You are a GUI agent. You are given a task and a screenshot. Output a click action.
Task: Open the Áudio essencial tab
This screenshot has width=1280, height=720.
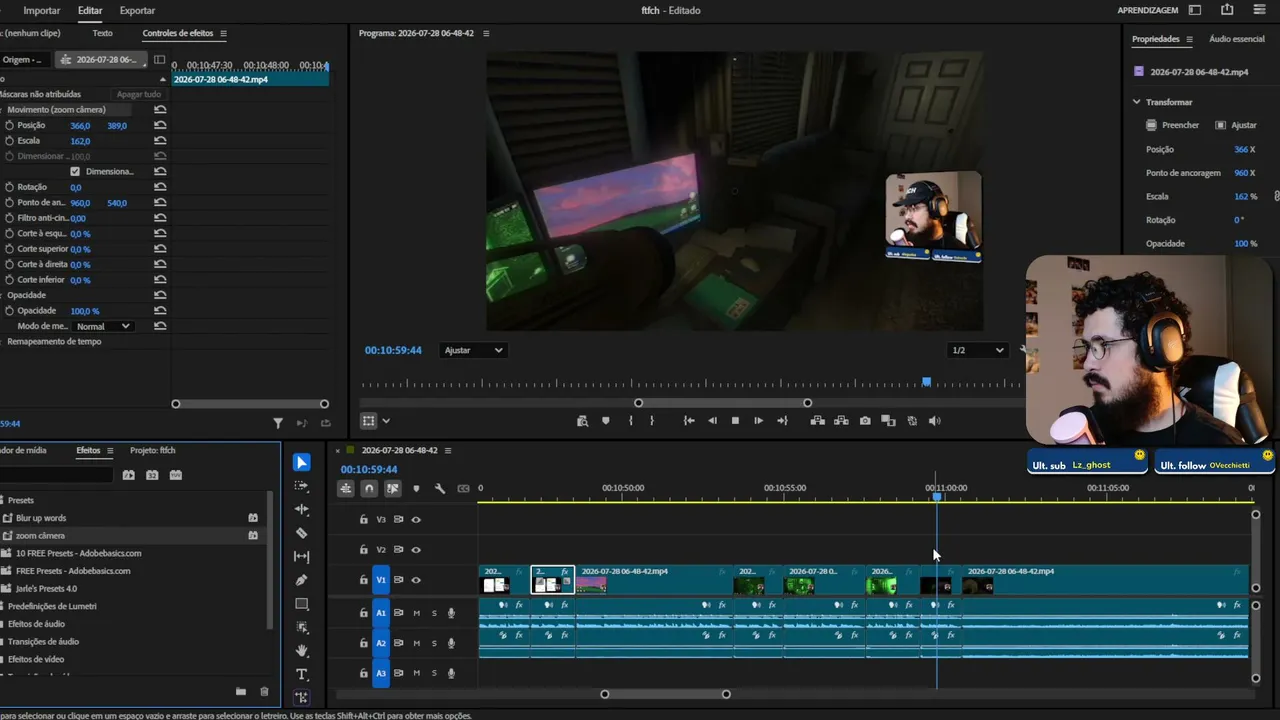[x=1237, y=39]
